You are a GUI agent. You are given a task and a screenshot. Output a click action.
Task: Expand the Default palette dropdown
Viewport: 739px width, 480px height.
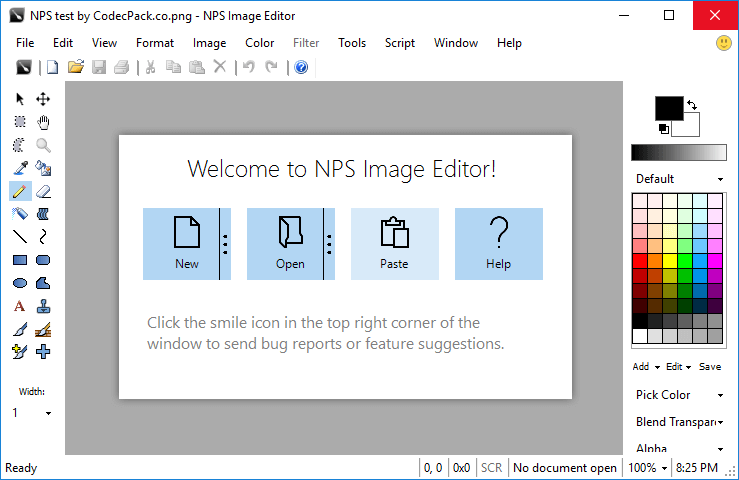click(680, 179)
